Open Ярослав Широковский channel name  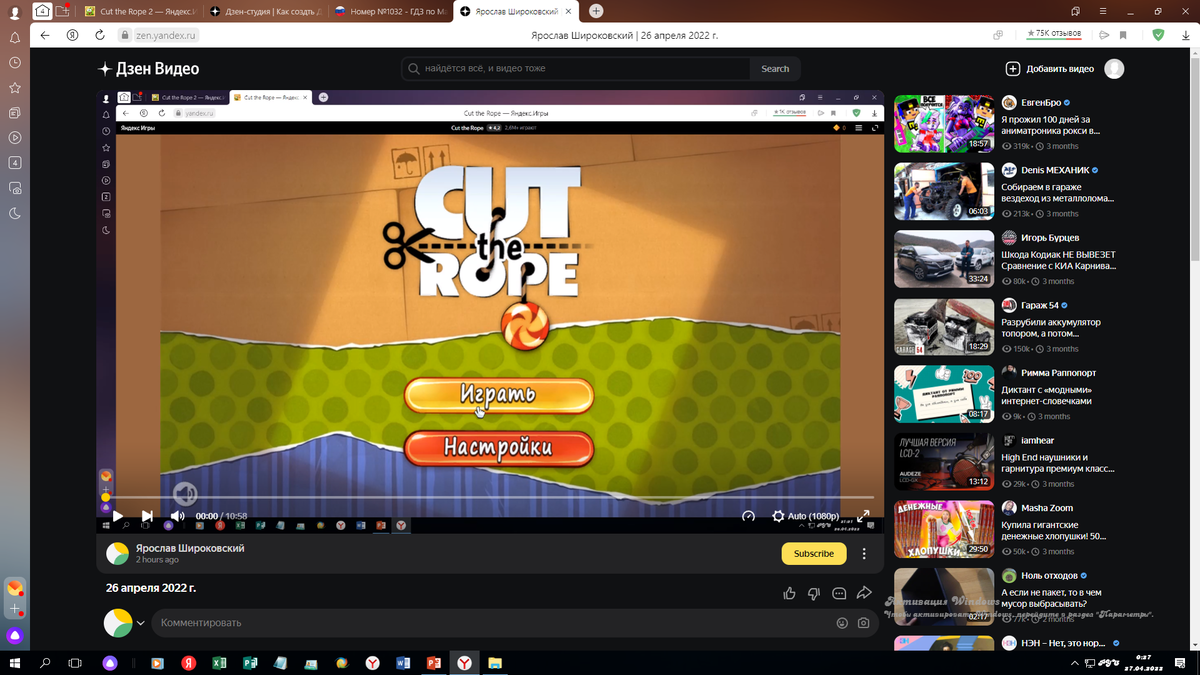tap(190, 548)
